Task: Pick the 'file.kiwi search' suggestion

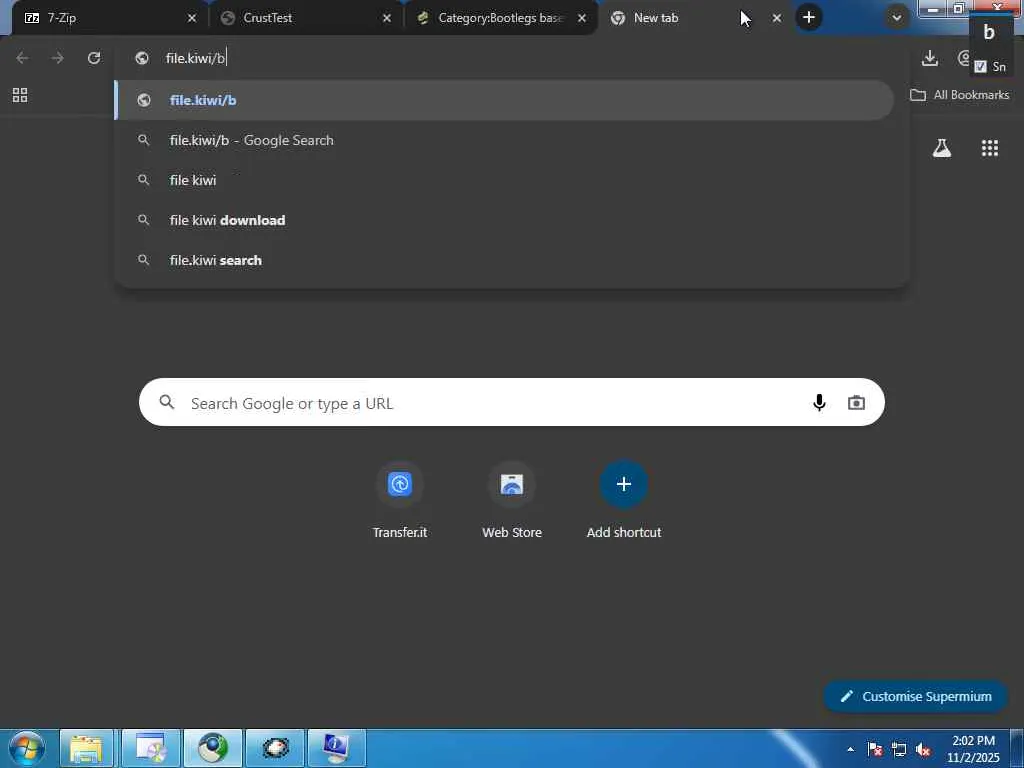Action: coord(504,260)
